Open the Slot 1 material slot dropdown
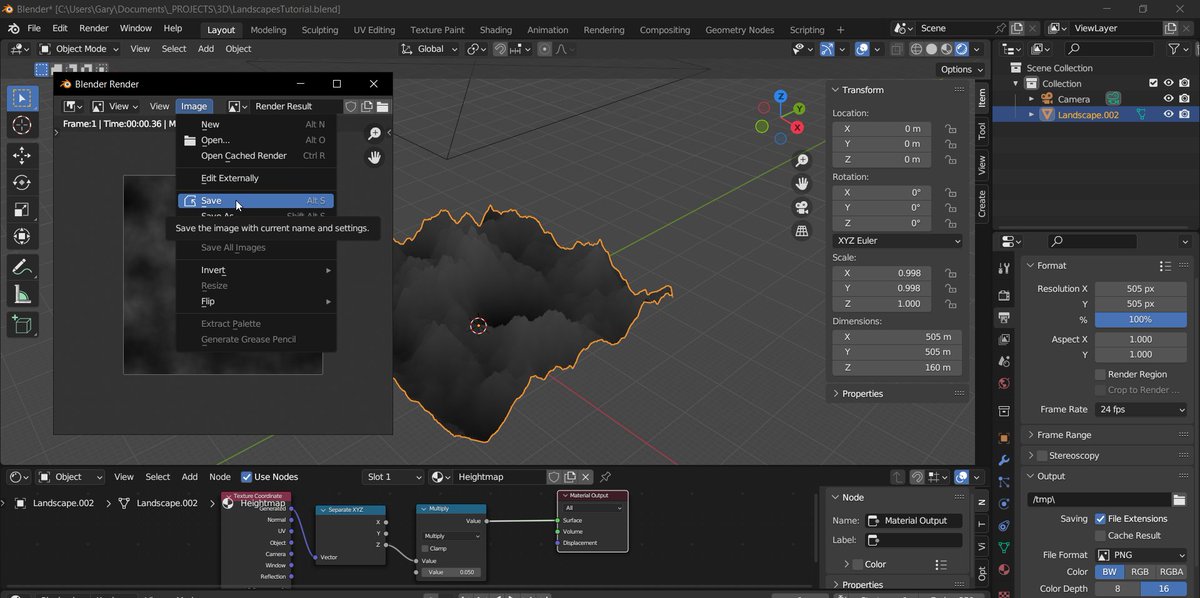1200x598 pixels. [x=393, y=477]
